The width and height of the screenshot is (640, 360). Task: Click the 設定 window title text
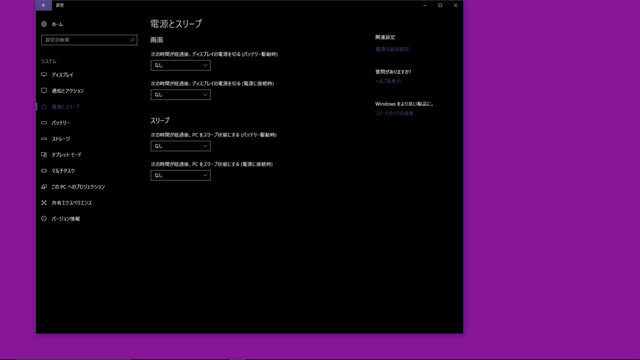(60, 5)
